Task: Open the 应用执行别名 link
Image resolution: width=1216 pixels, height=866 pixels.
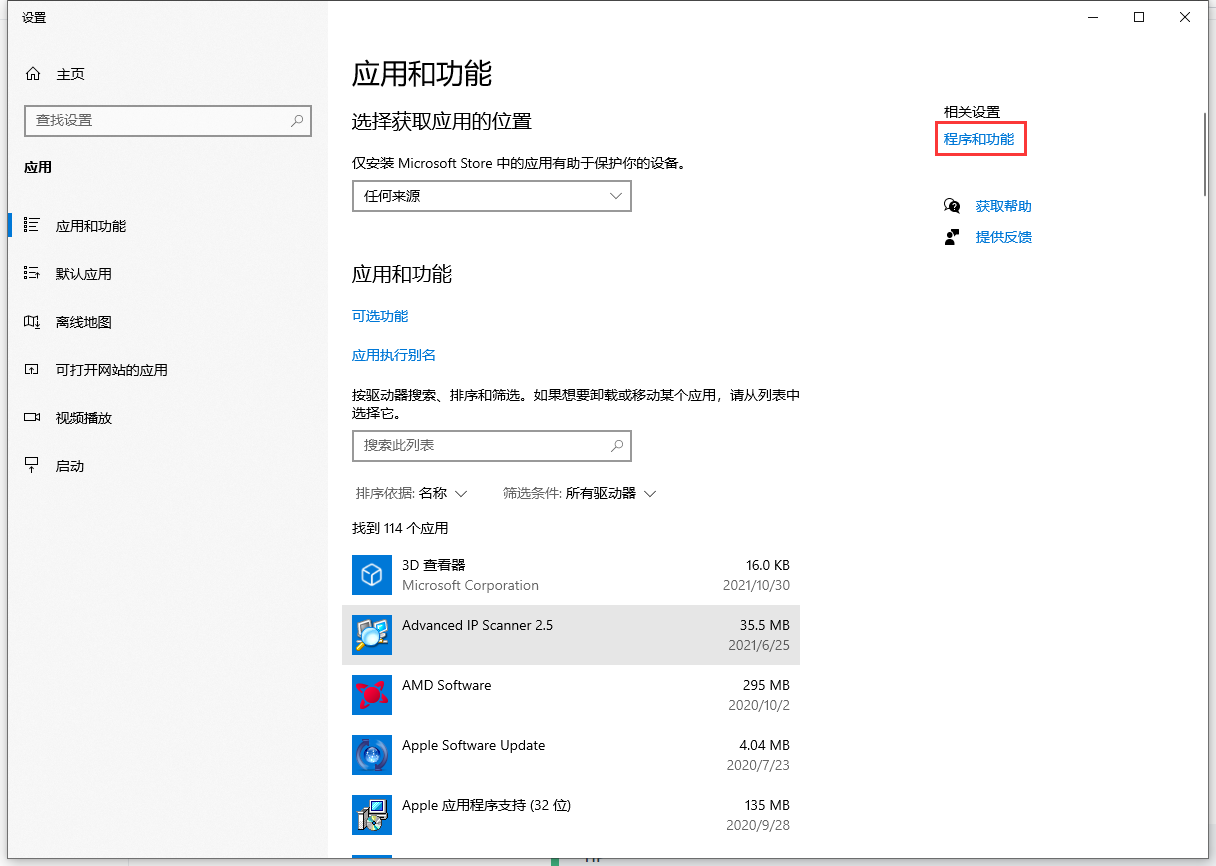Action: (394, 355)
